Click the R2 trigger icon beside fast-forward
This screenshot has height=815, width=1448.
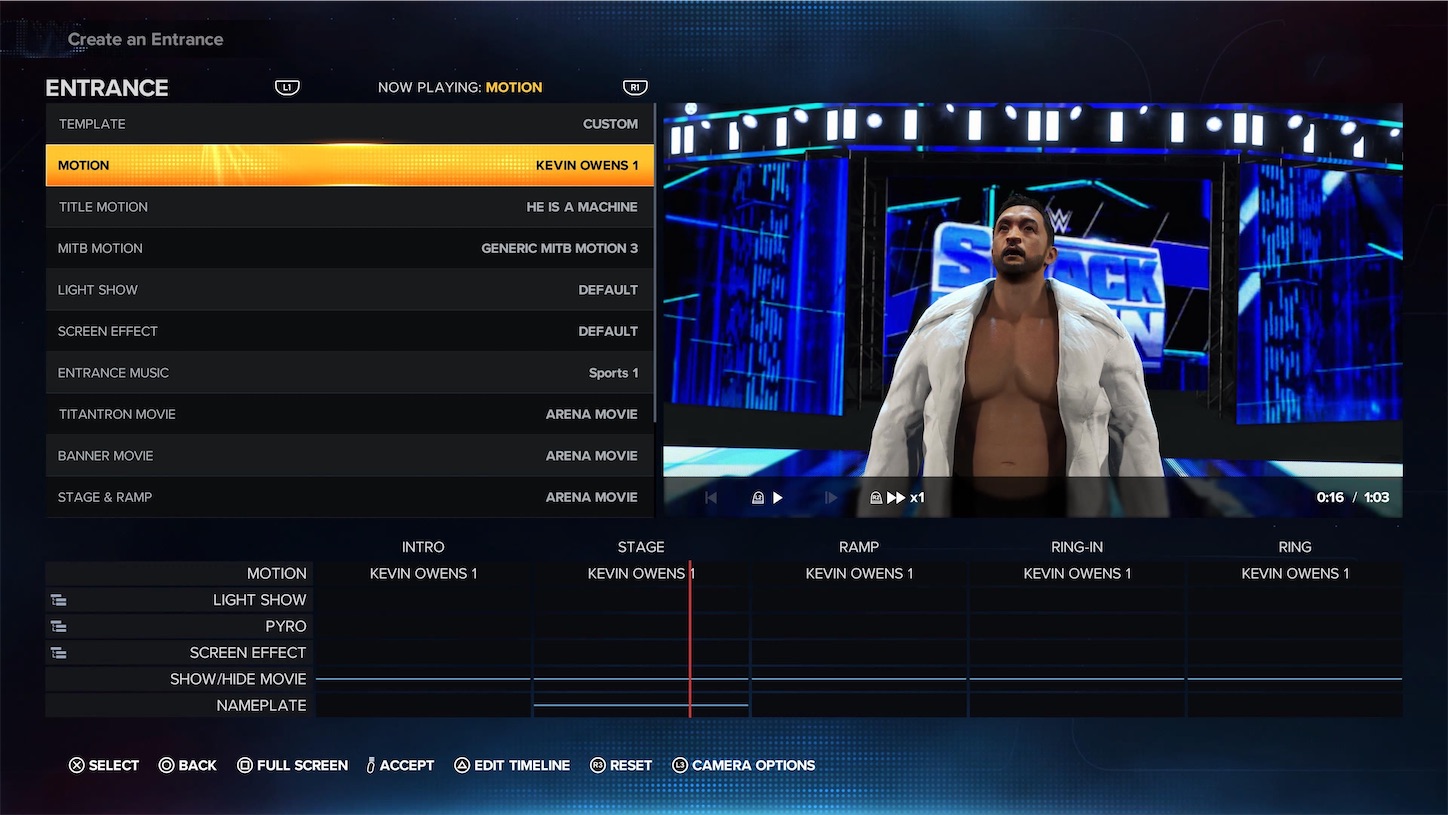[x=877, y=498]
